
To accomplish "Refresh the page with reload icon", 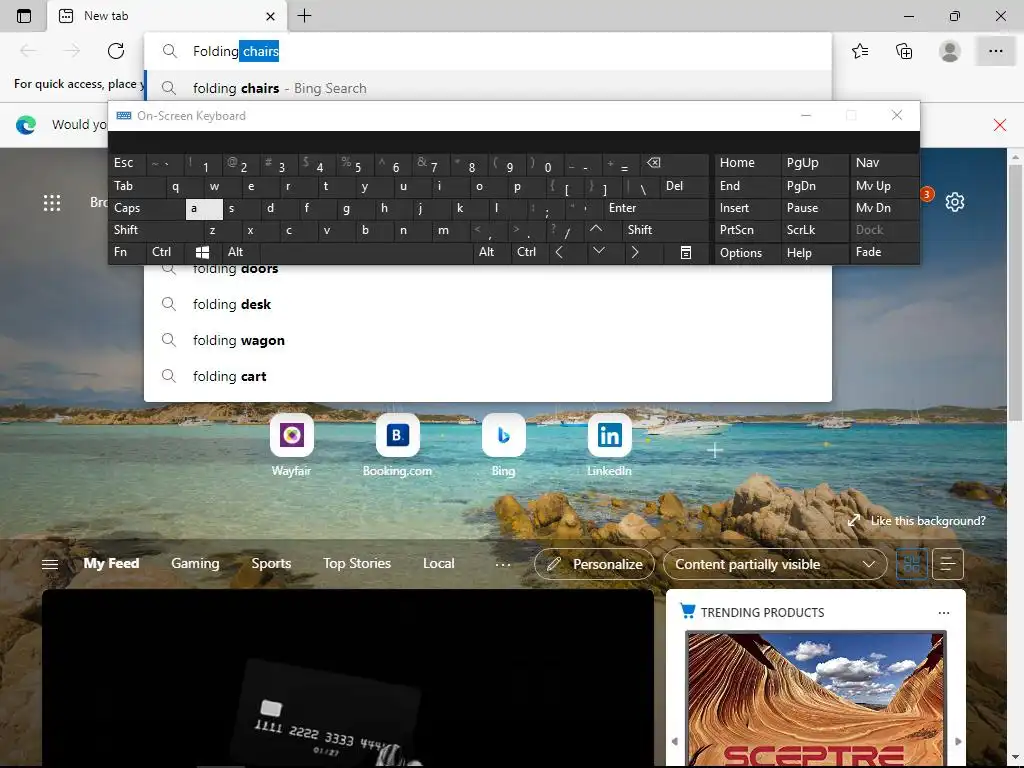I will pyautogui.click(x=116, y=51).
